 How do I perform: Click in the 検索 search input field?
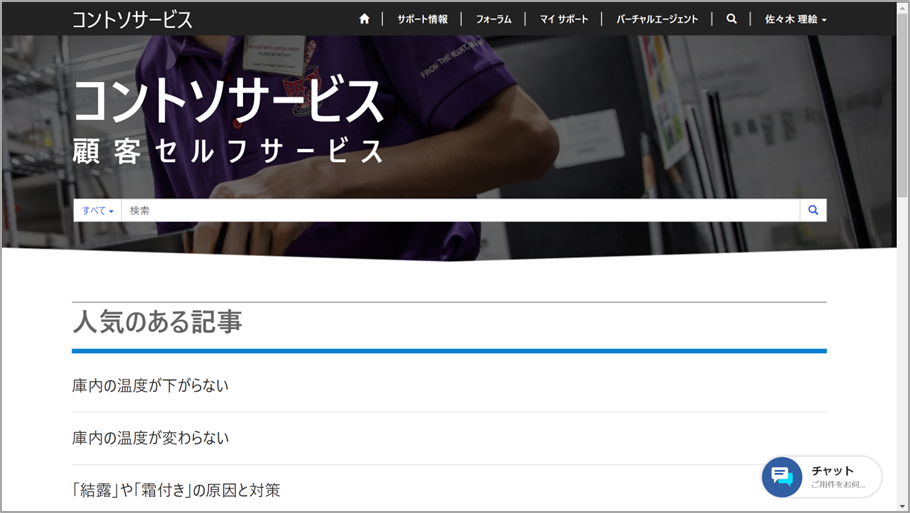tap(460, 210)
